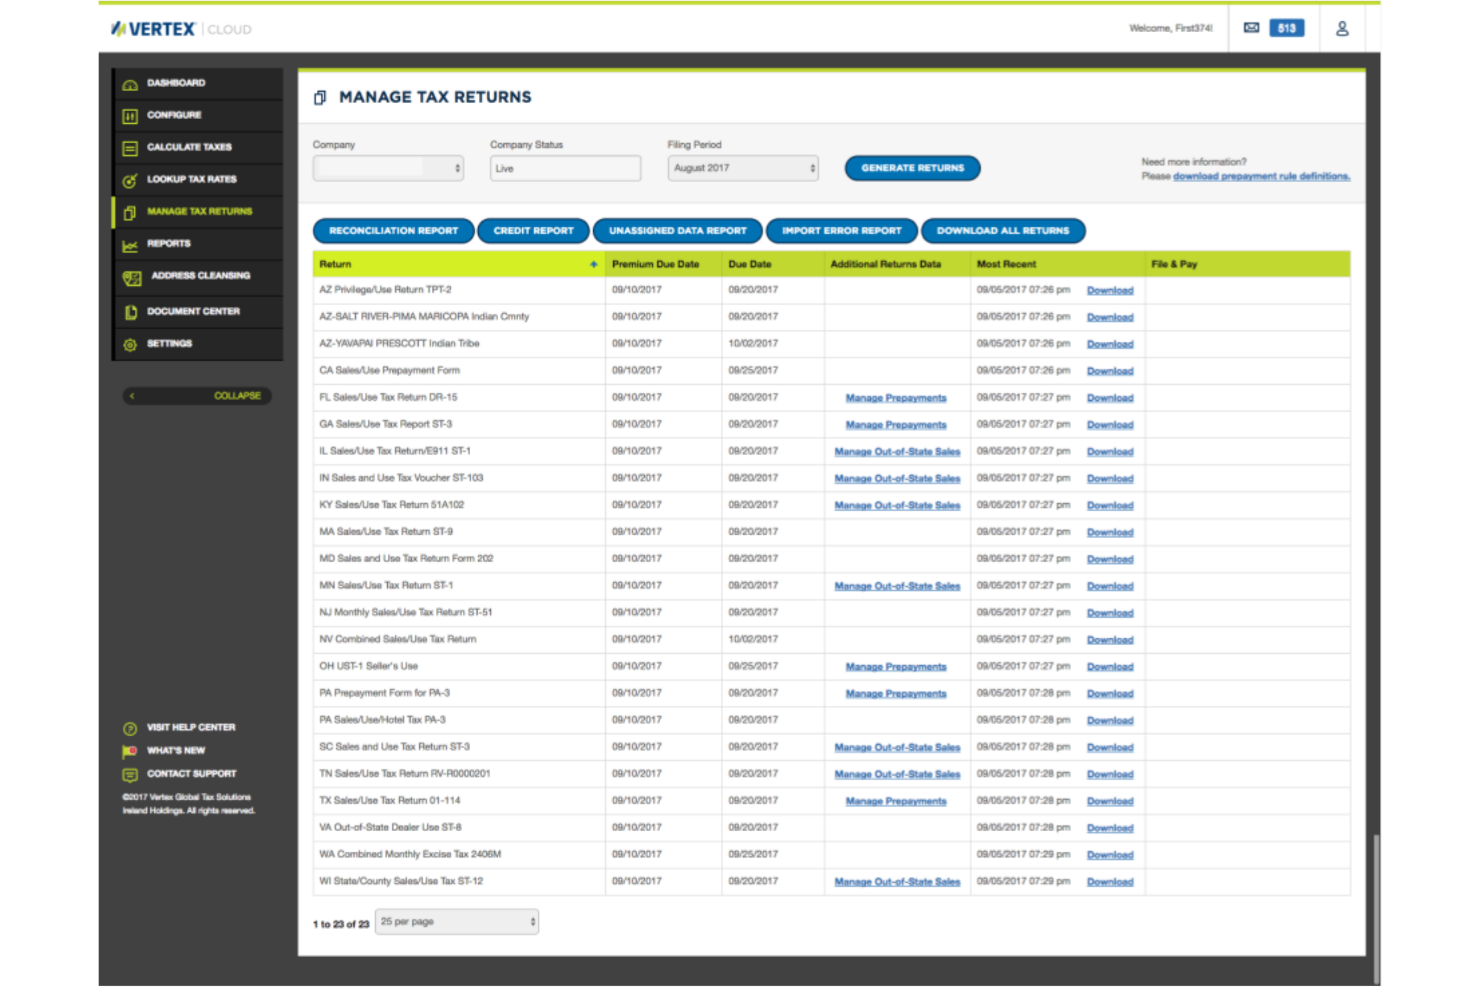Open Calculate Taxes section

[131, 147]
